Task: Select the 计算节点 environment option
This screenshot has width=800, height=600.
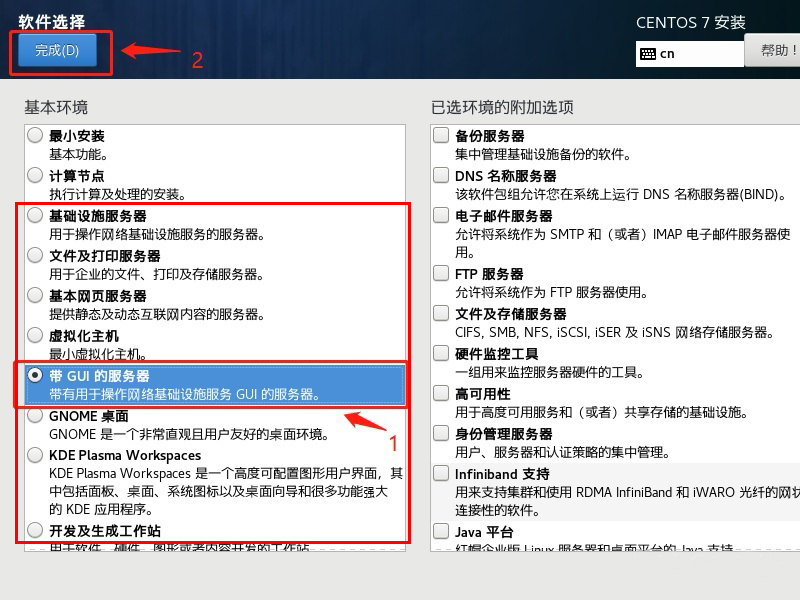Action: coord(35,175)
